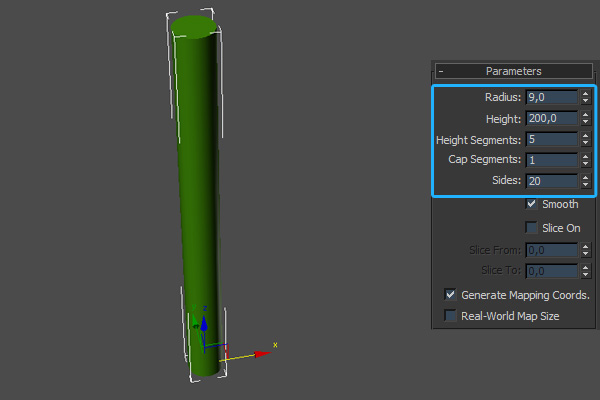Collapse the Parameters rollout
This screenshot has height=400, width=600.
click(x=441, y=71)
